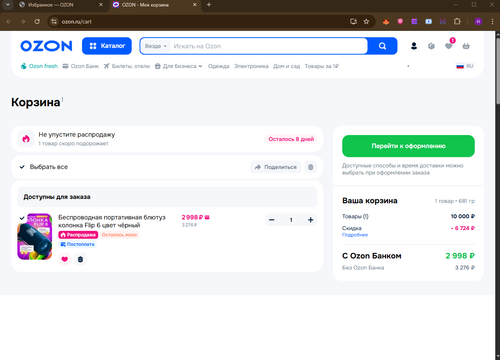Image resolution: width=500 pixels, height=360 pixels.
Task: Delete selected items via top trash icon
Action: pos(310,167)
